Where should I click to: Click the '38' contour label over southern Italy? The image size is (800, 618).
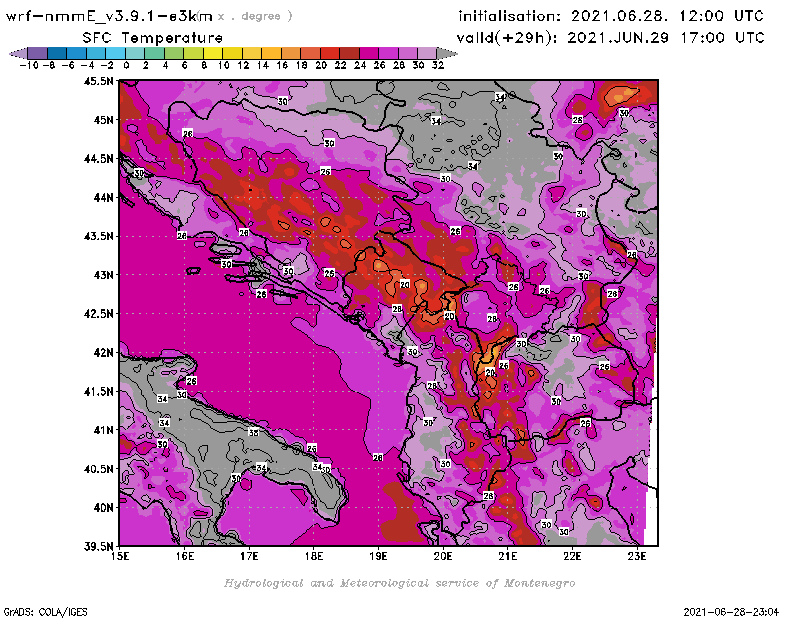click(253, 433)
